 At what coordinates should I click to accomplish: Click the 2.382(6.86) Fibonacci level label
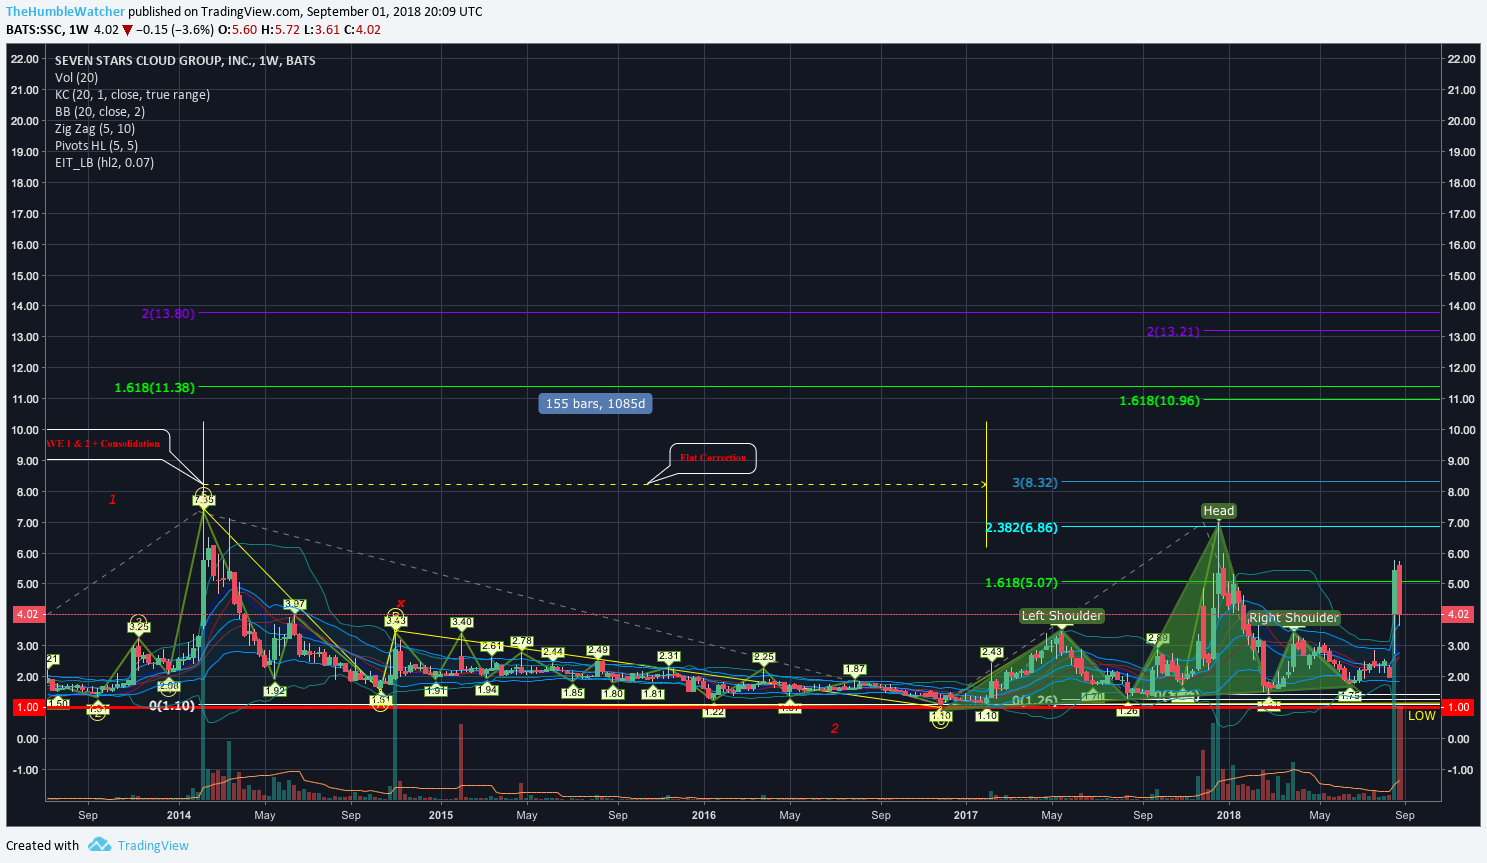(x=1021, y=527)
